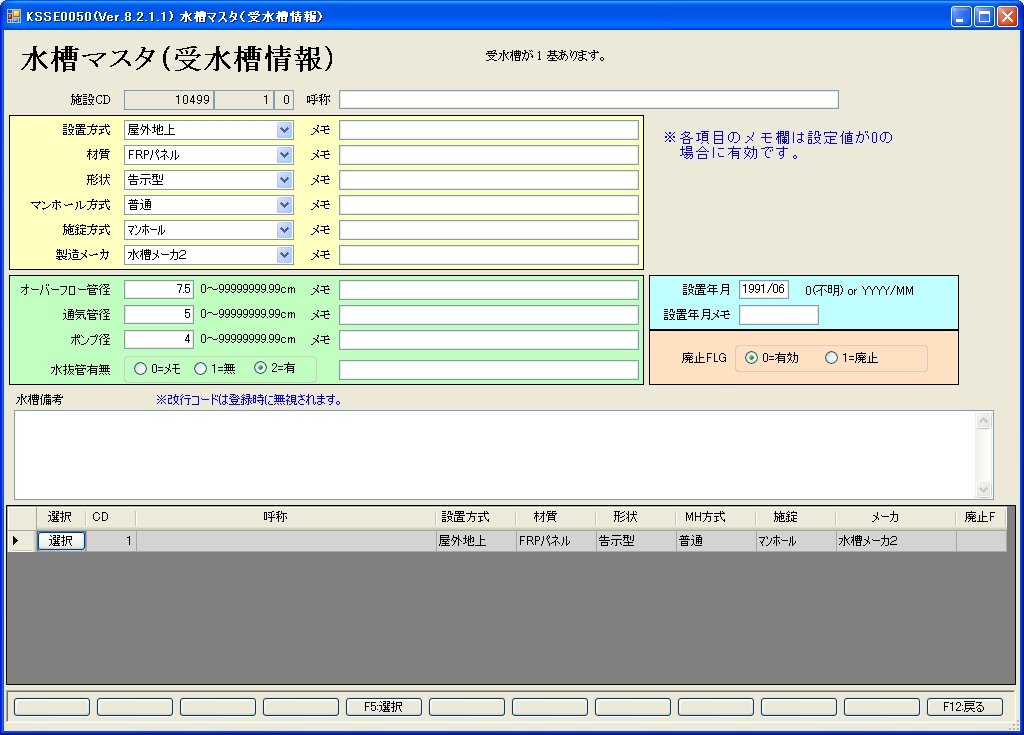Click the 施設CD field 10499
This screenshot has height=735, width=1024.
(168, 99)
